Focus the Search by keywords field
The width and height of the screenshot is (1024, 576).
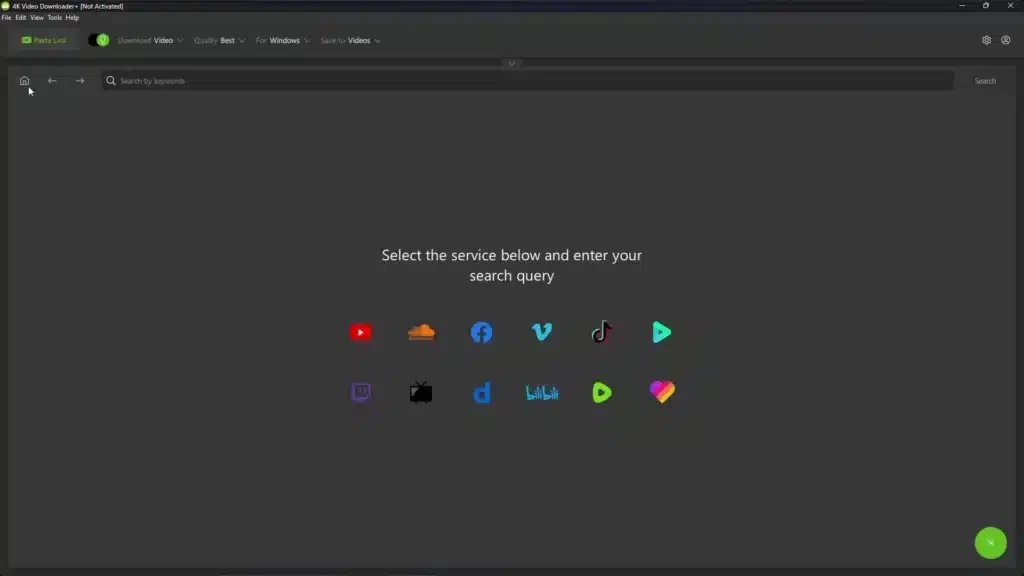(x=530, y=81)
